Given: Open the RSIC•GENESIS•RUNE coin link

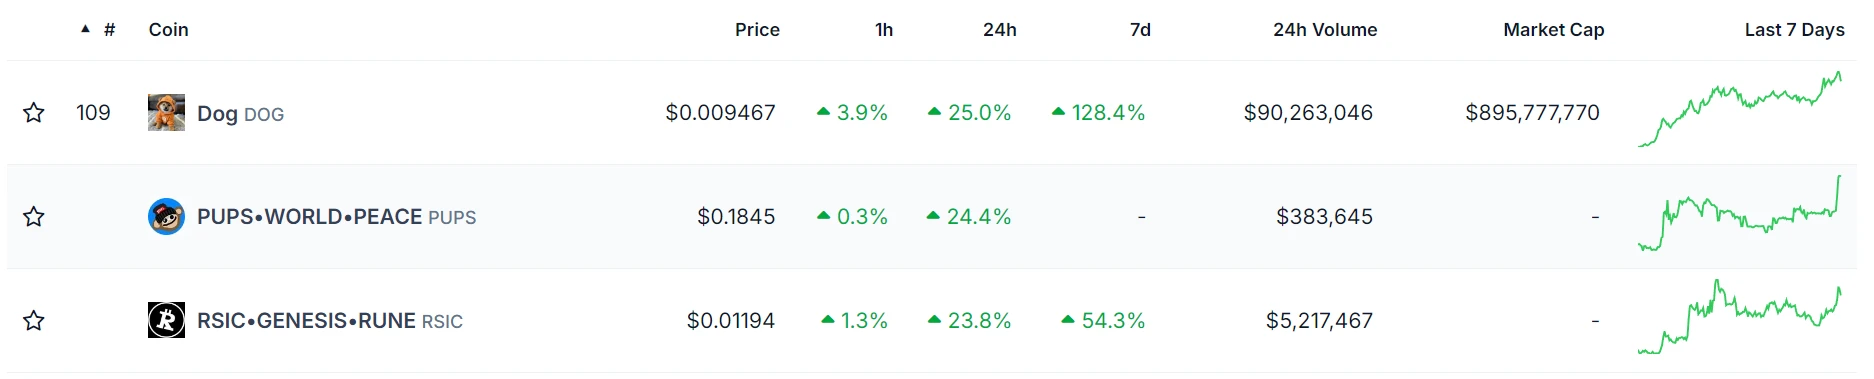Looking at the screenshot, I should coord(330,321).
